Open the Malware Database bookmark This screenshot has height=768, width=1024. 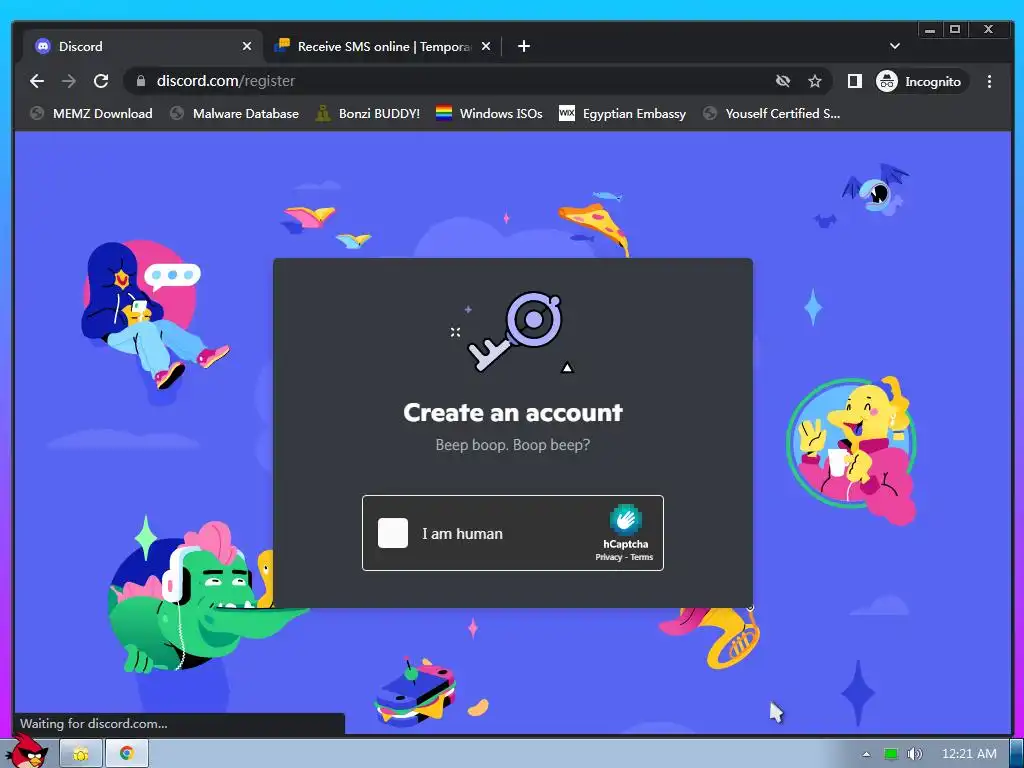tap(234, 114)
